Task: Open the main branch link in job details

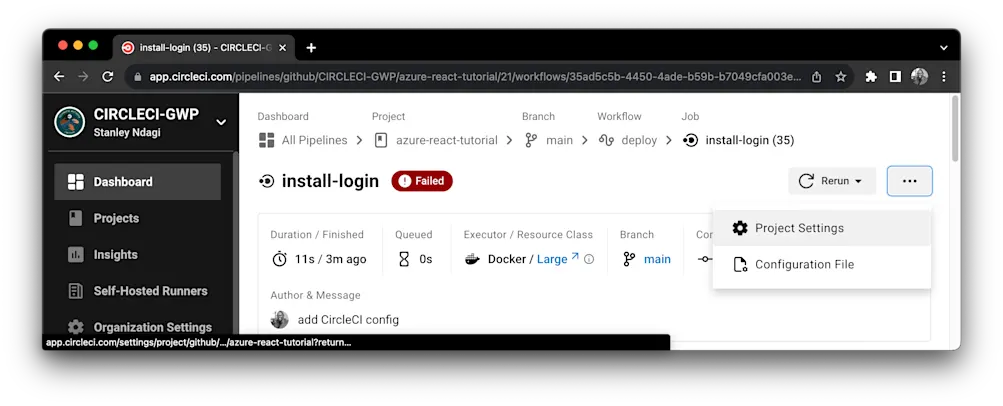Action: click(x=657, y=259)
